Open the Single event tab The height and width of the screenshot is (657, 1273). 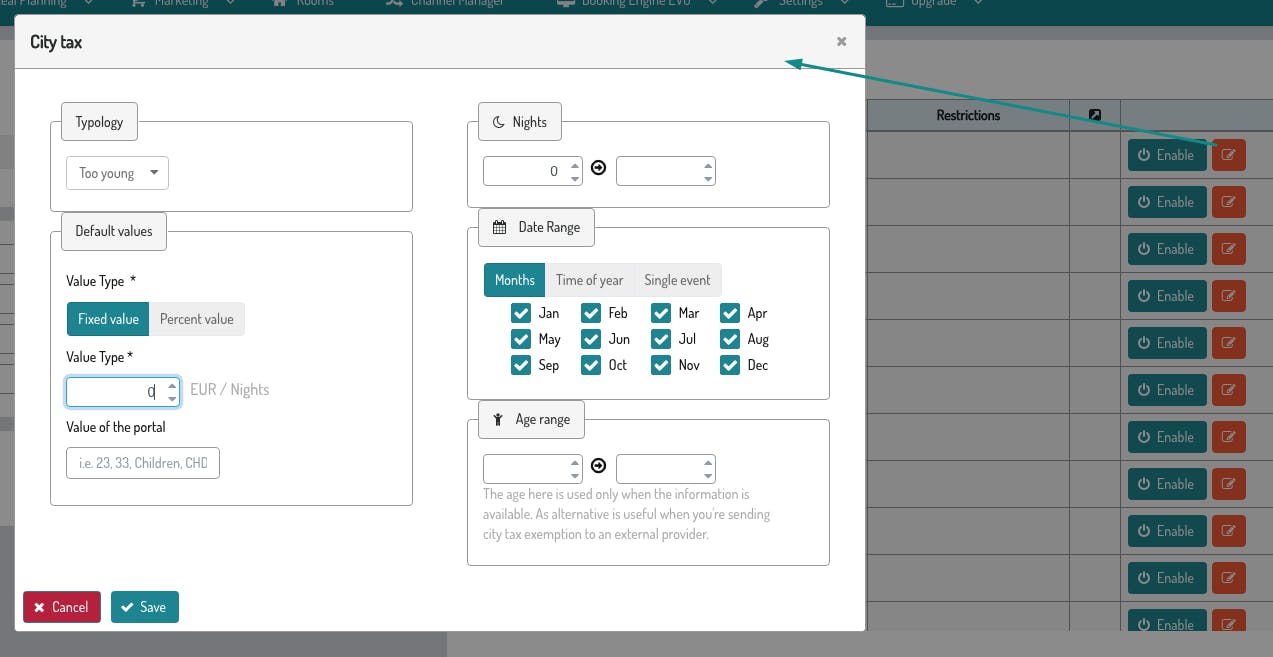tap(678, 280)
